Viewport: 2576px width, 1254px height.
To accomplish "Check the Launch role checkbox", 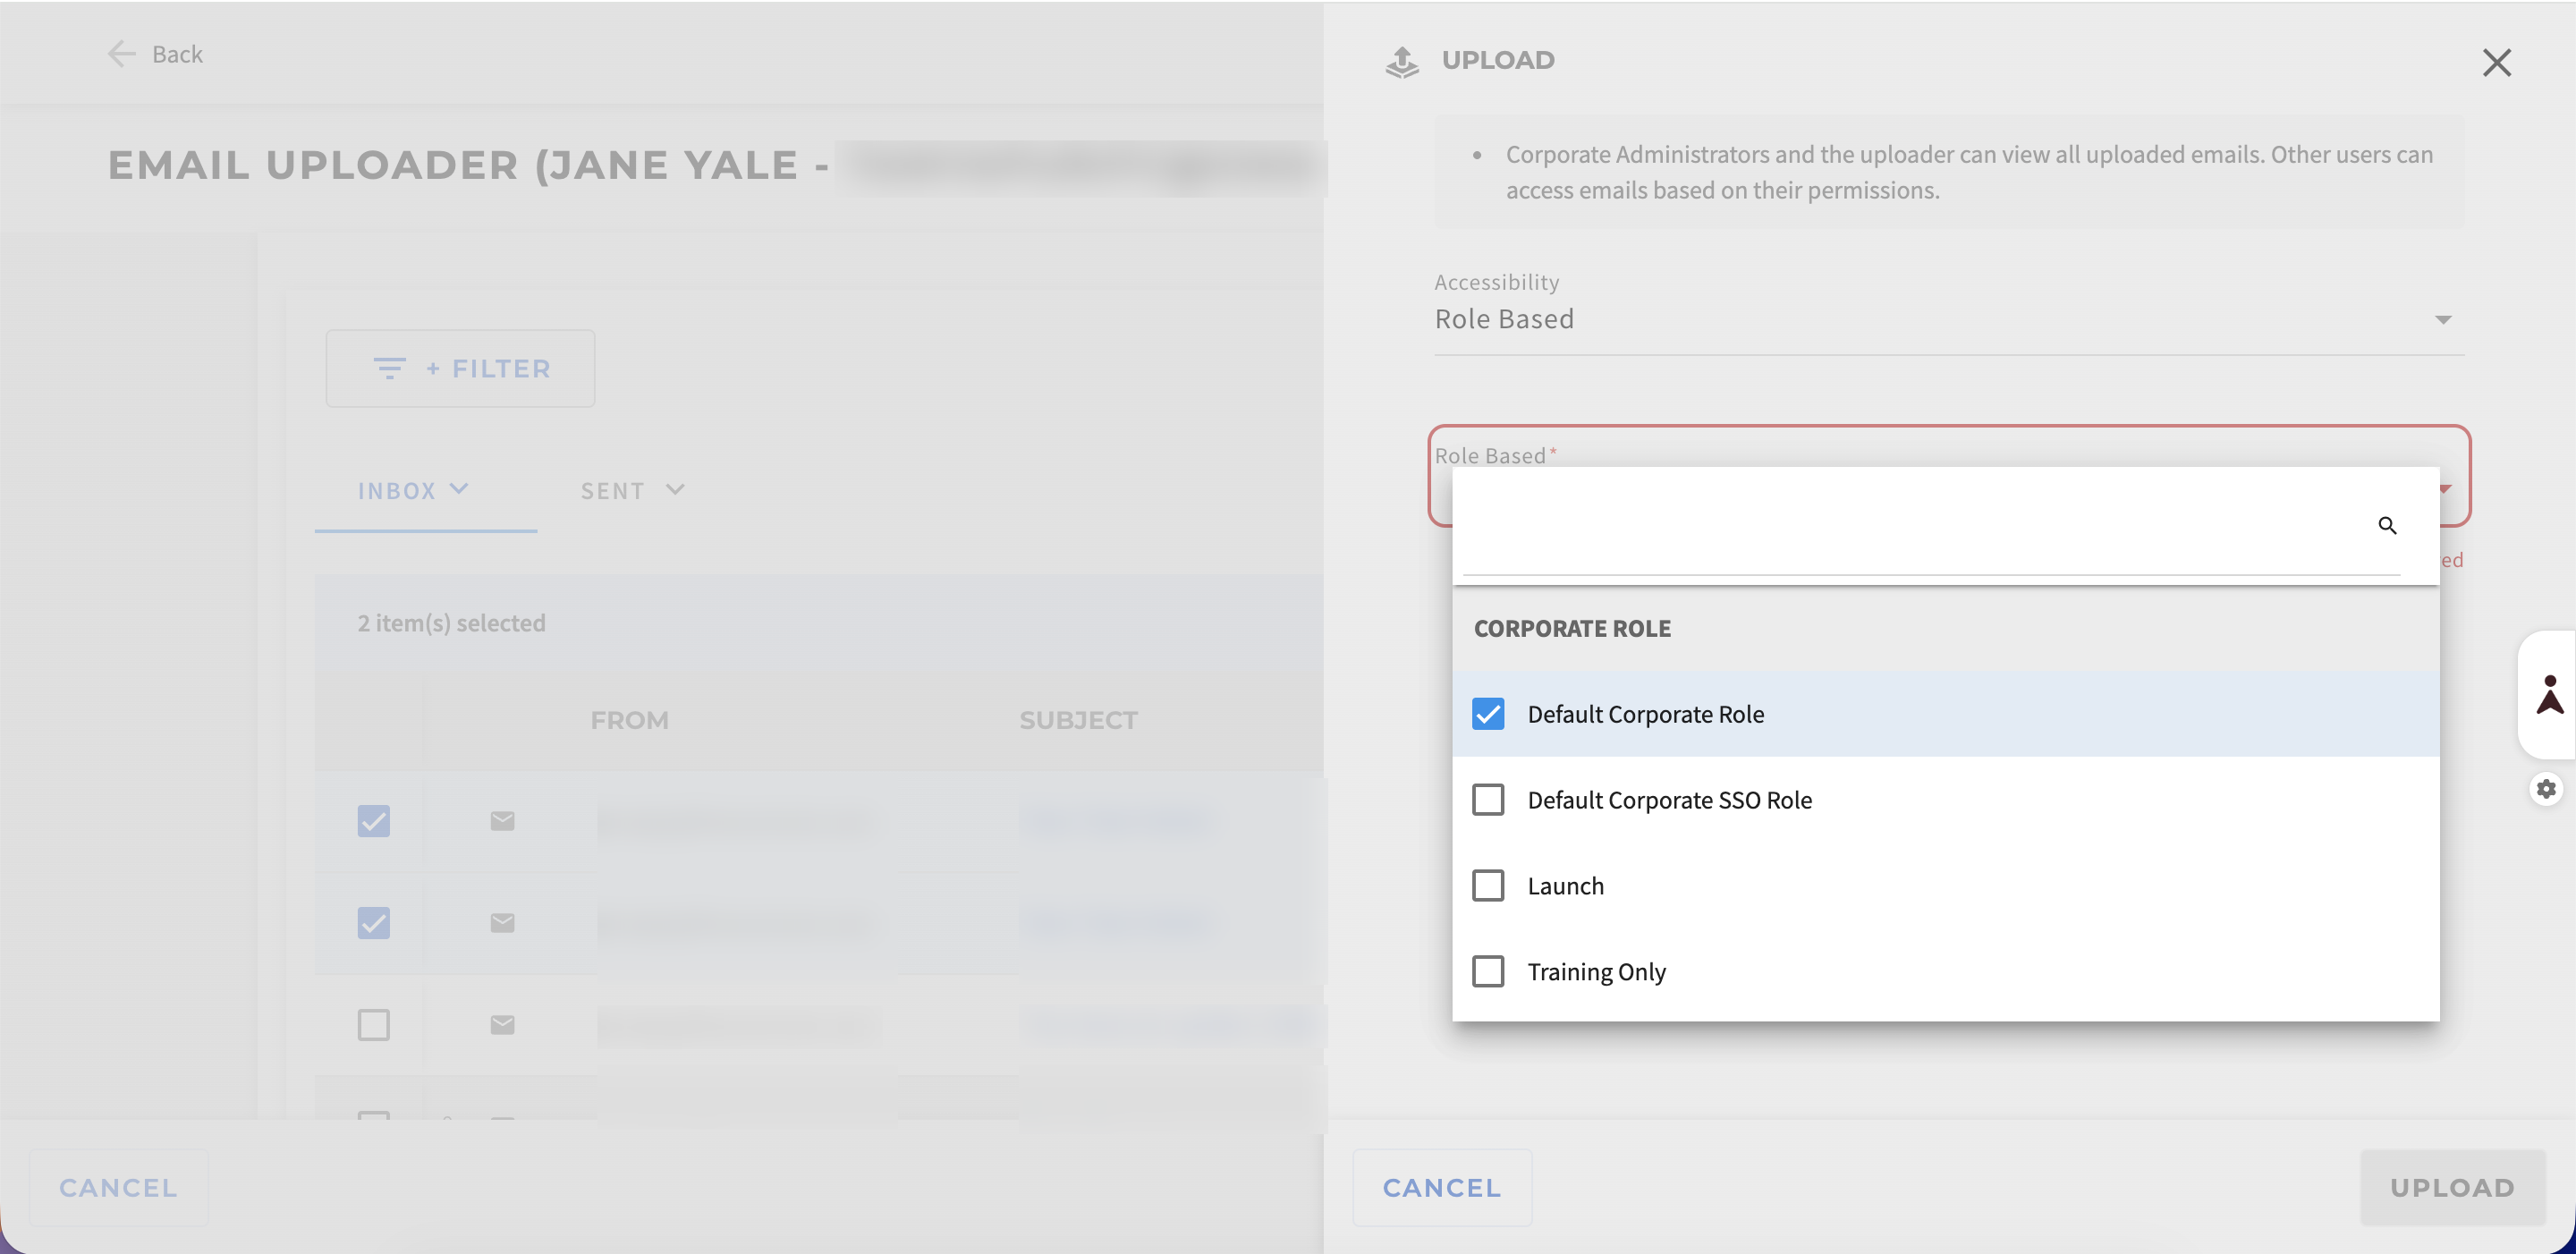I will click(1487, 885).
